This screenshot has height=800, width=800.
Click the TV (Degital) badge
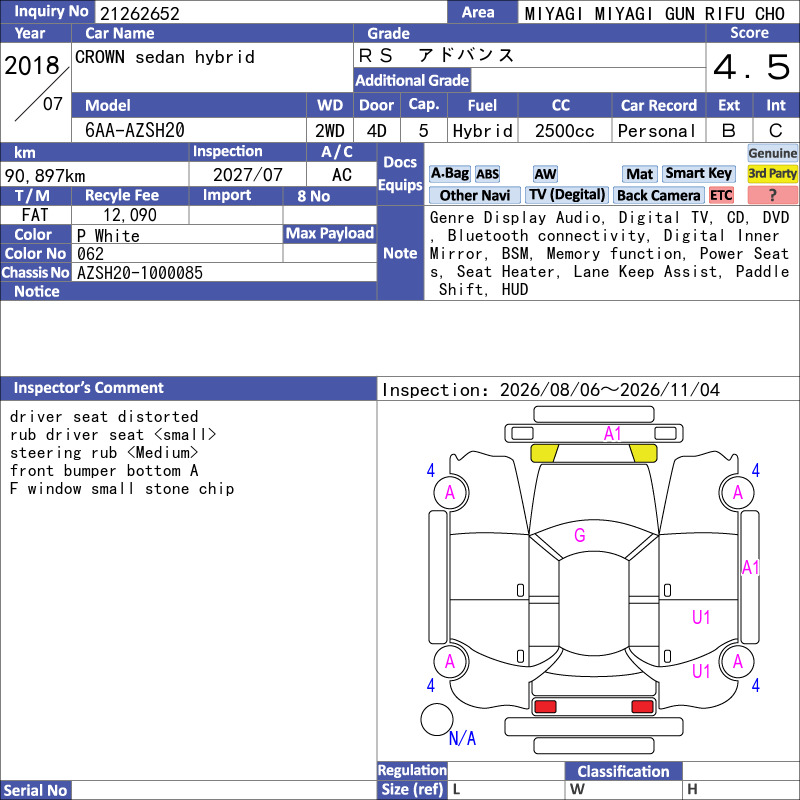567,195
